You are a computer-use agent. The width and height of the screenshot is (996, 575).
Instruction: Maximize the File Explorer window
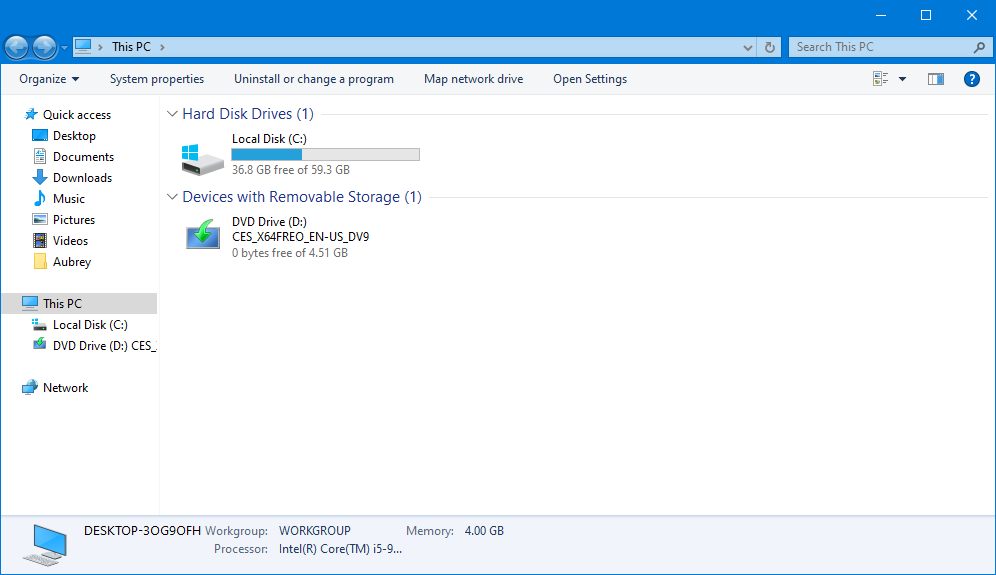tap(925, 15)
